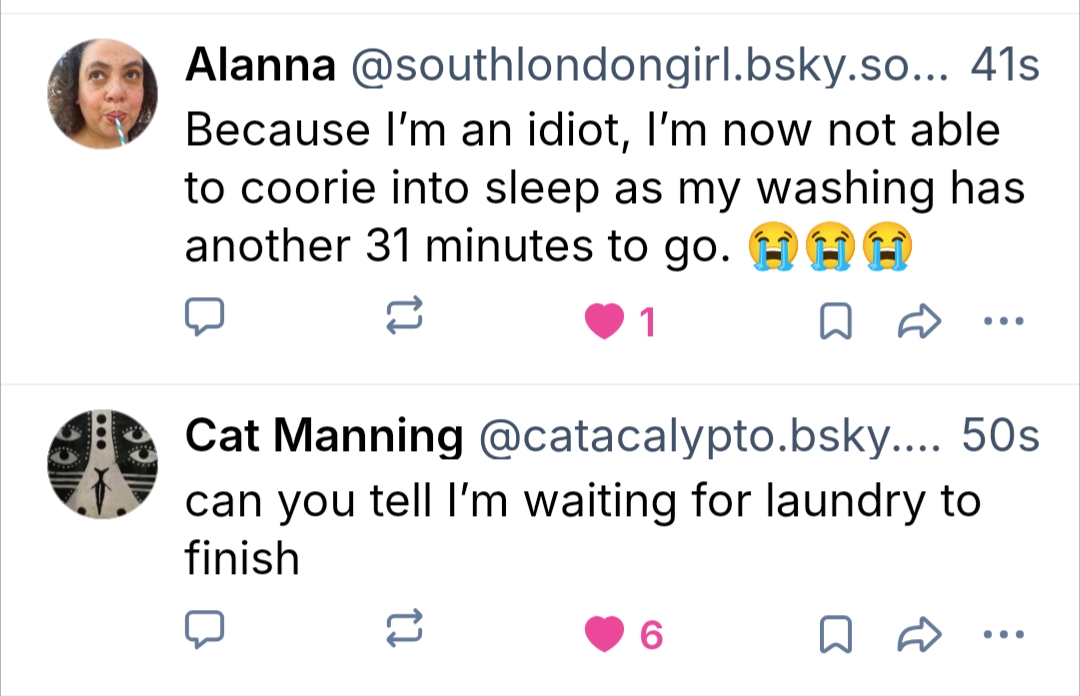The height and width of the screenshot is (696, 1080).
Task: Open more options on Cat Manning's post
Action: (x=1003, y=633)
